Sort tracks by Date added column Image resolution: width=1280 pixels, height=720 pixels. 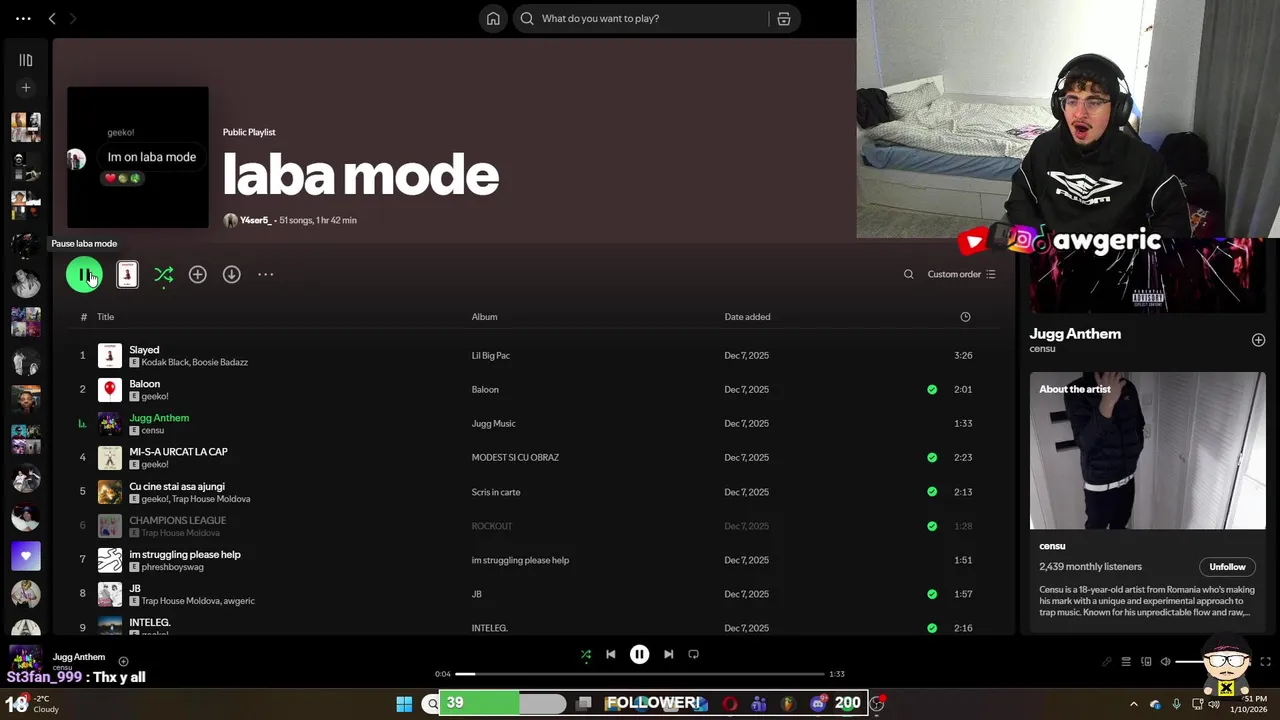pyautogui.click(x=747, y=317)
